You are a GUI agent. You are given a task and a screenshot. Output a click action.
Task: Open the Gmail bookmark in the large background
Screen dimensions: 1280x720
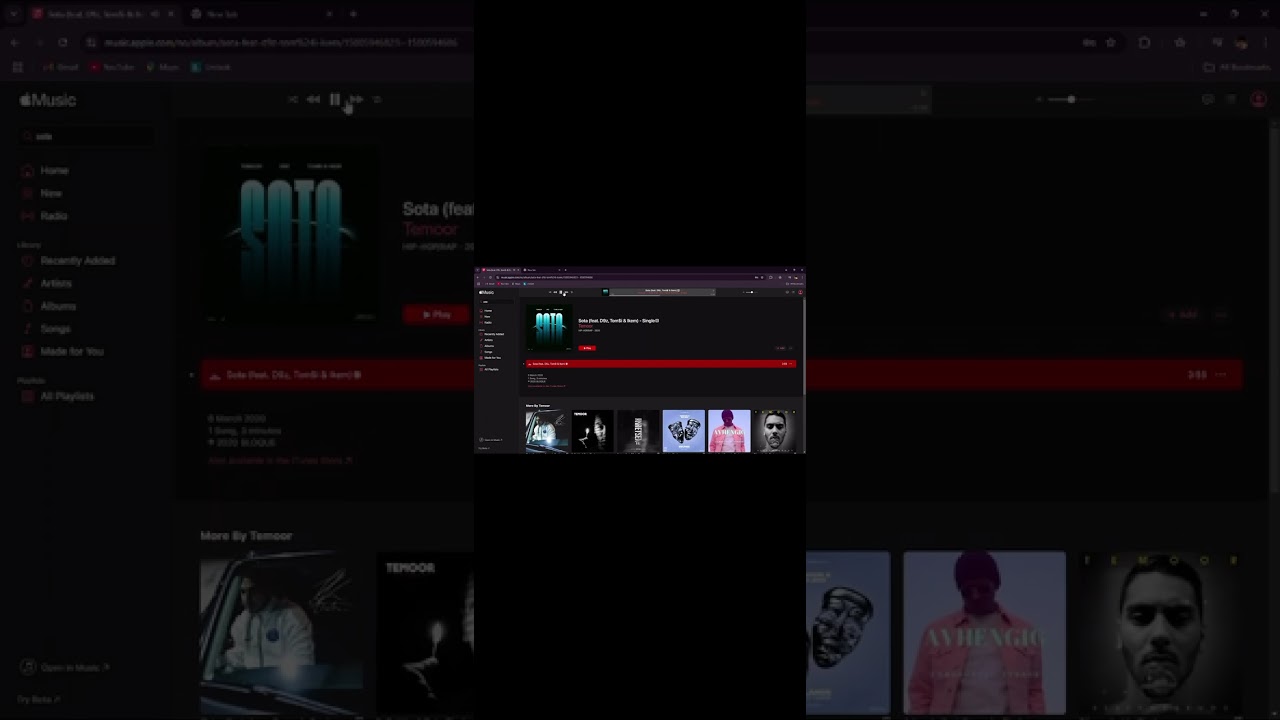[61, 67]
